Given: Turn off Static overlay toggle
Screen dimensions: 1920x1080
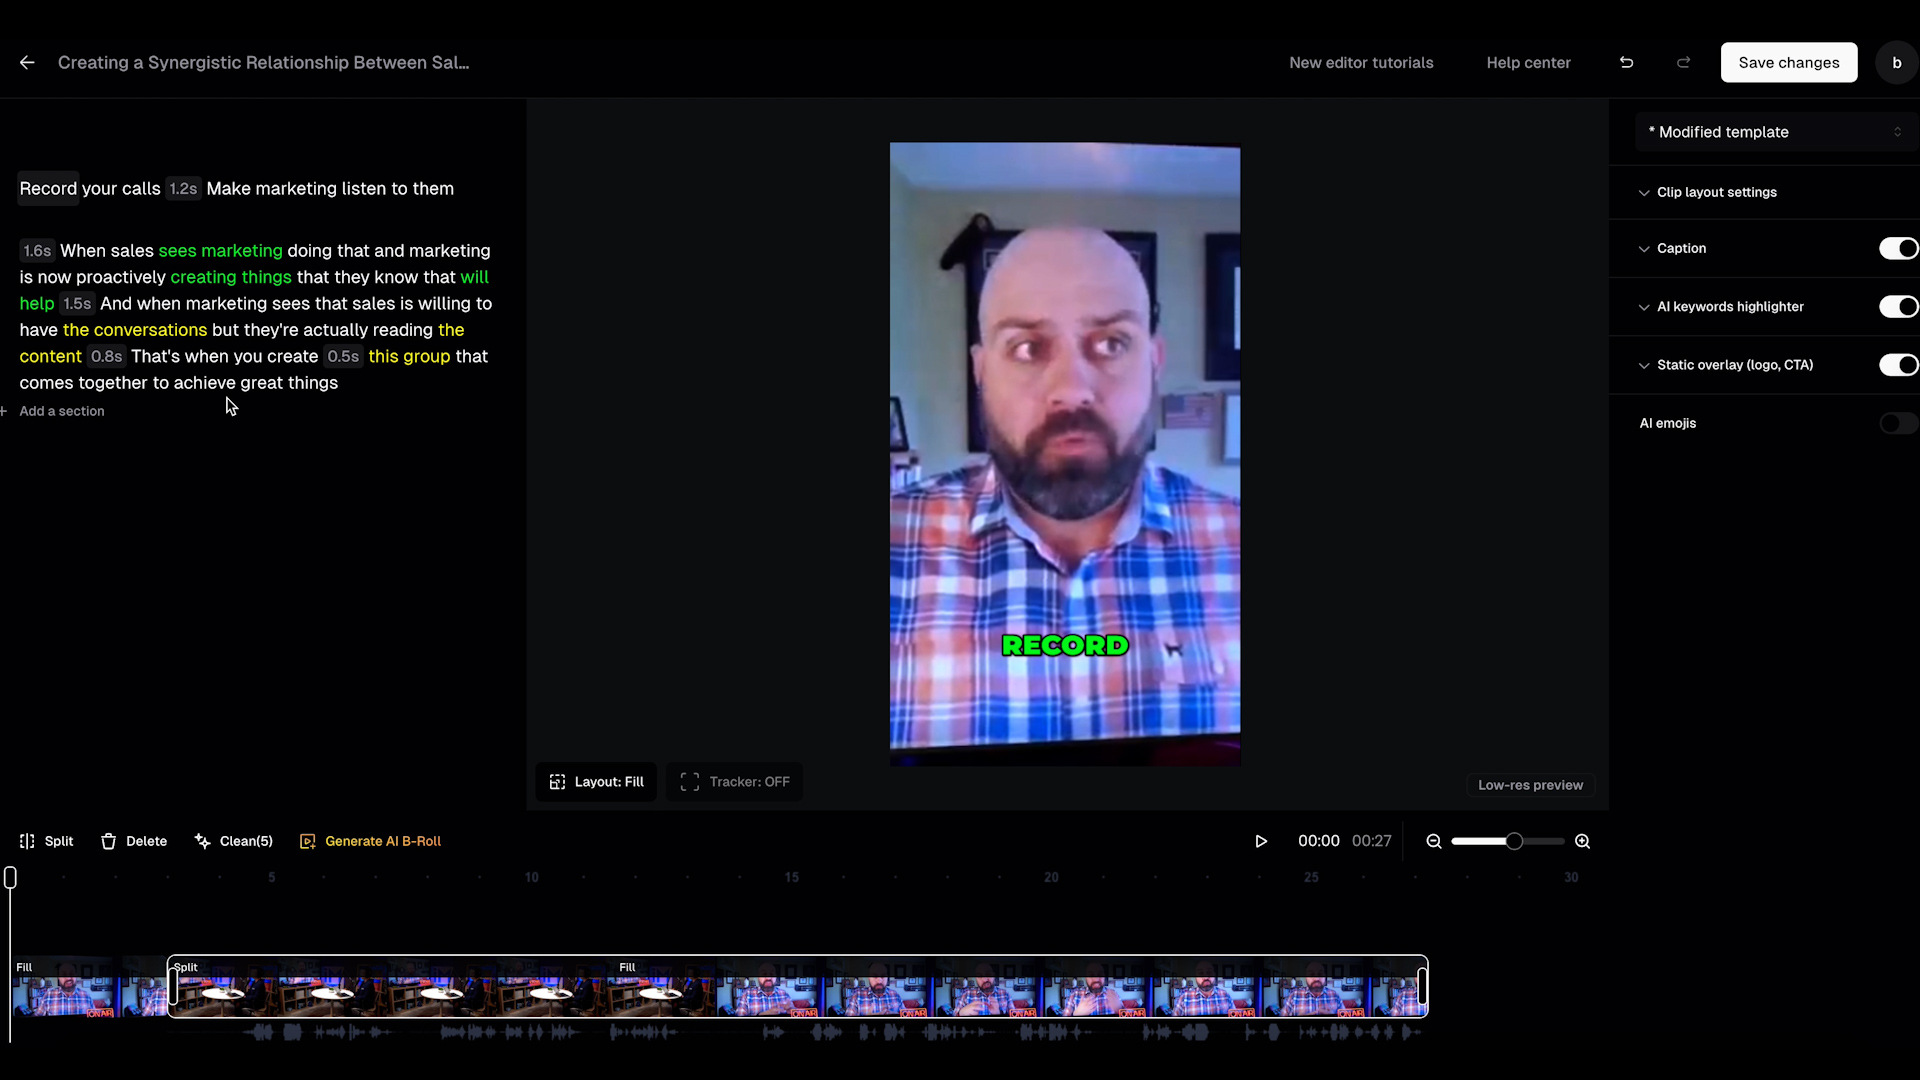Looking at the screenshot, I should [1897, 365].
